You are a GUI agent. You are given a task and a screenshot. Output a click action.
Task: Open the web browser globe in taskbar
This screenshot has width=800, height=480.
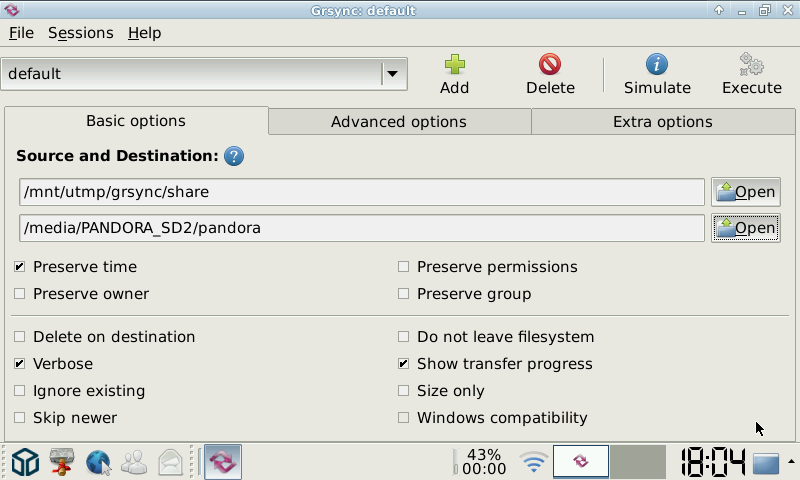(98, 463)
